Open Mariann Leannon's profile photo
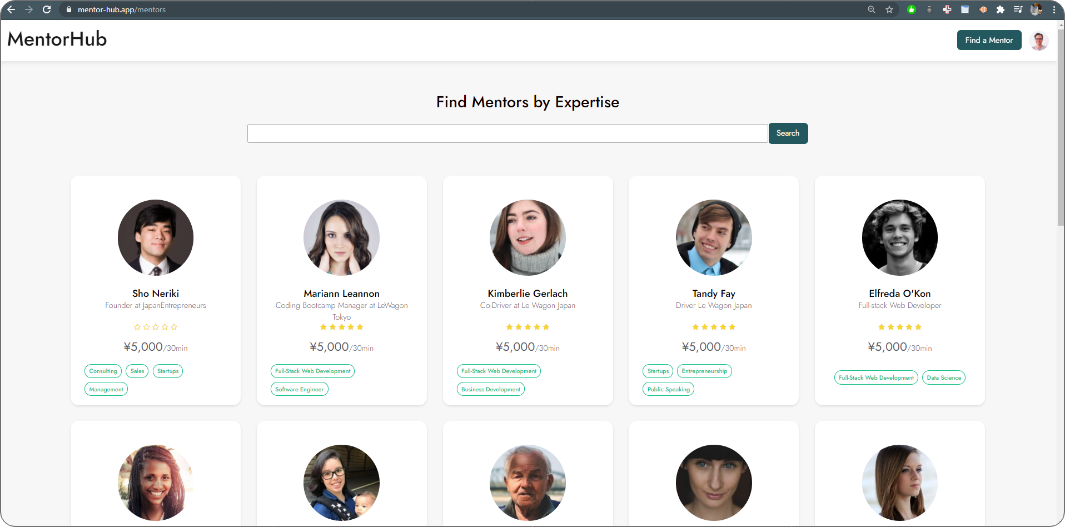 [x=342, y=237]
